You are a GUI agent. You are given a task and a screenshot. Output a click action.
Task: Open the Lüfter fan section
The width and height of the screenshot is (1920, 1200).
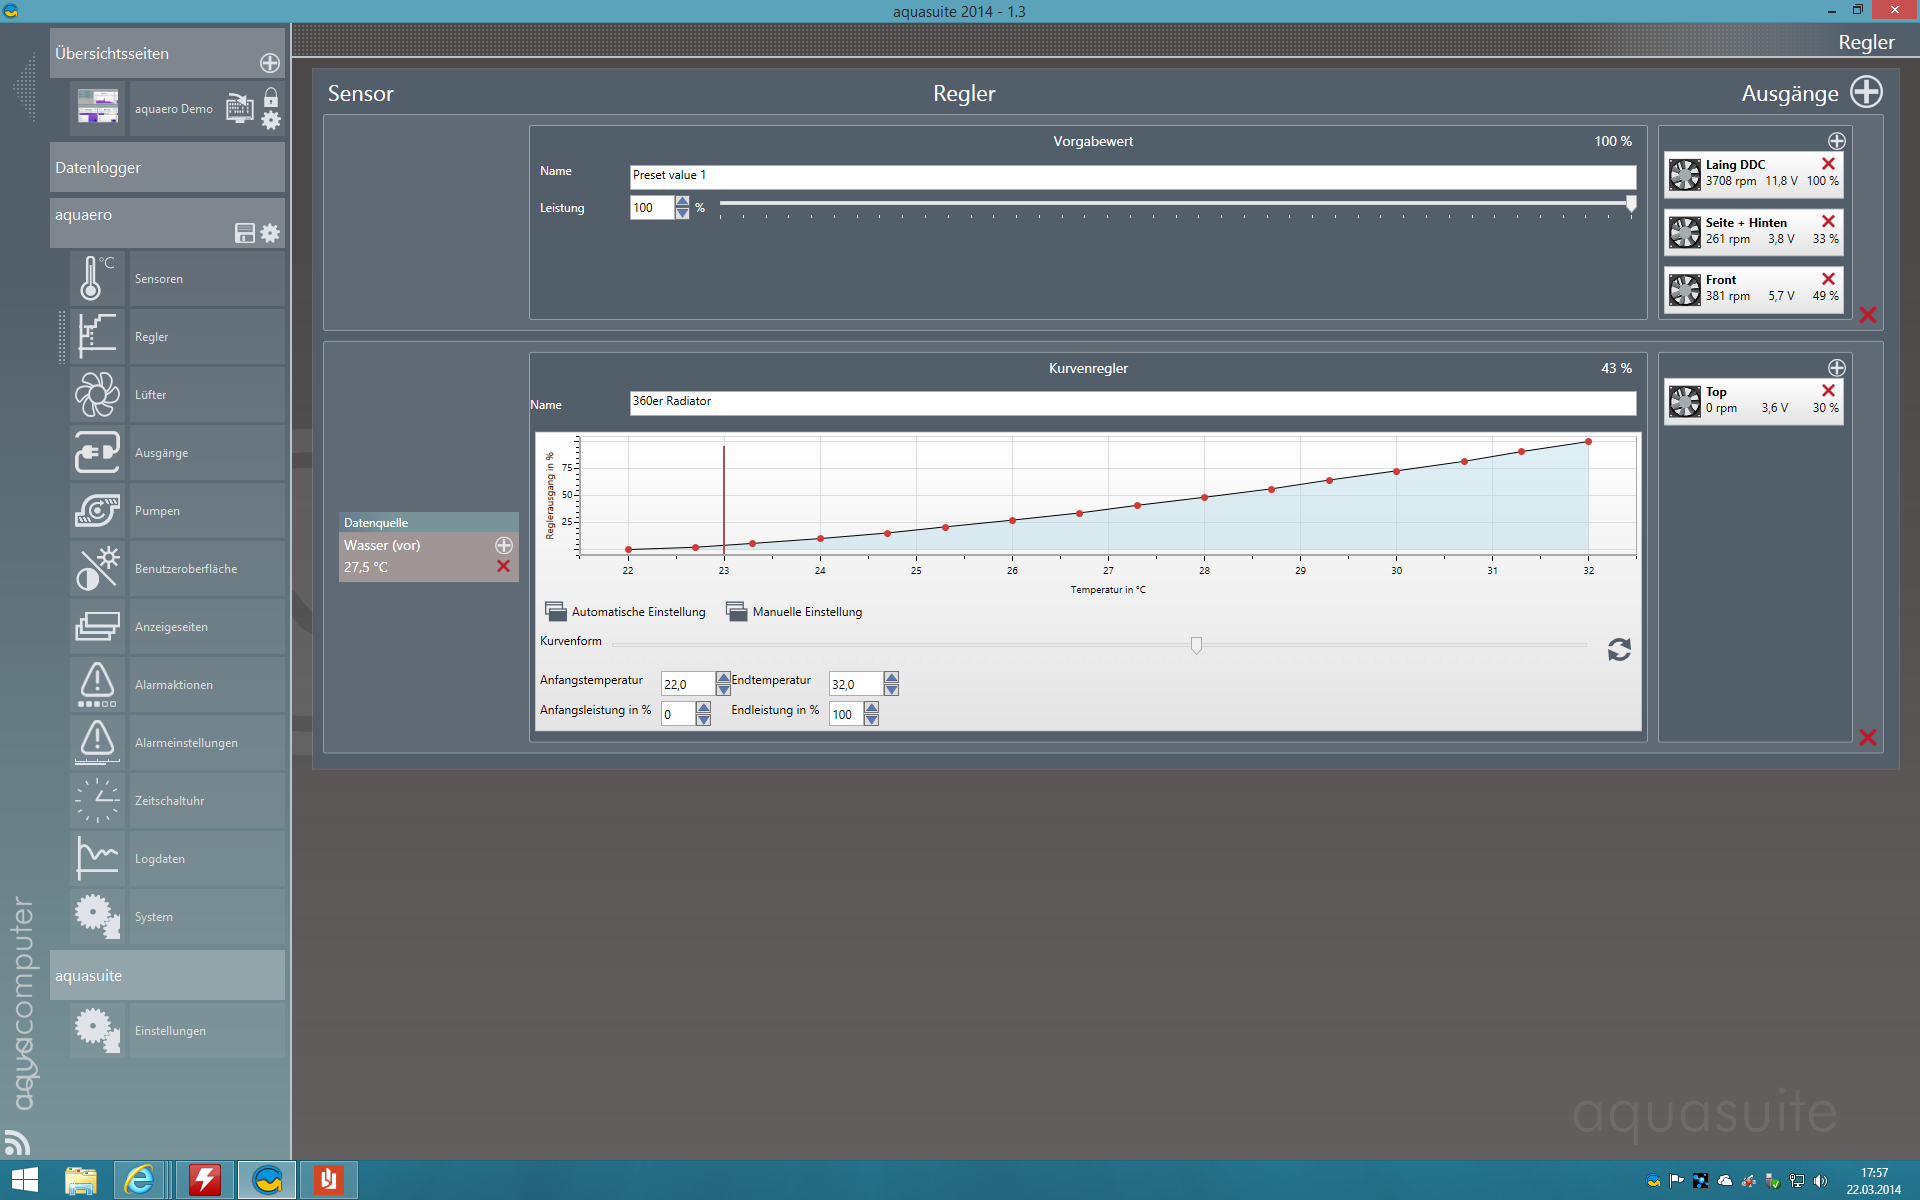[97, 394]
